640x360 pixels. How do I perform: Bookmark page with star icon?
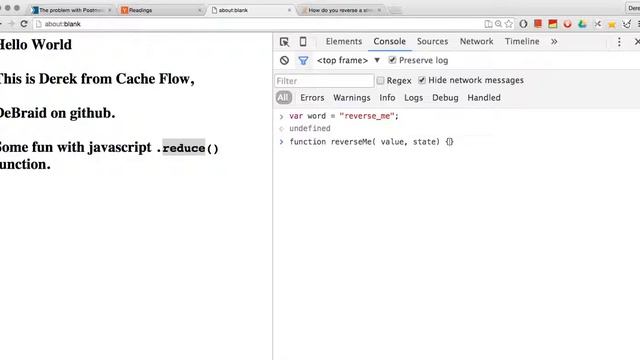coord(509,24)
